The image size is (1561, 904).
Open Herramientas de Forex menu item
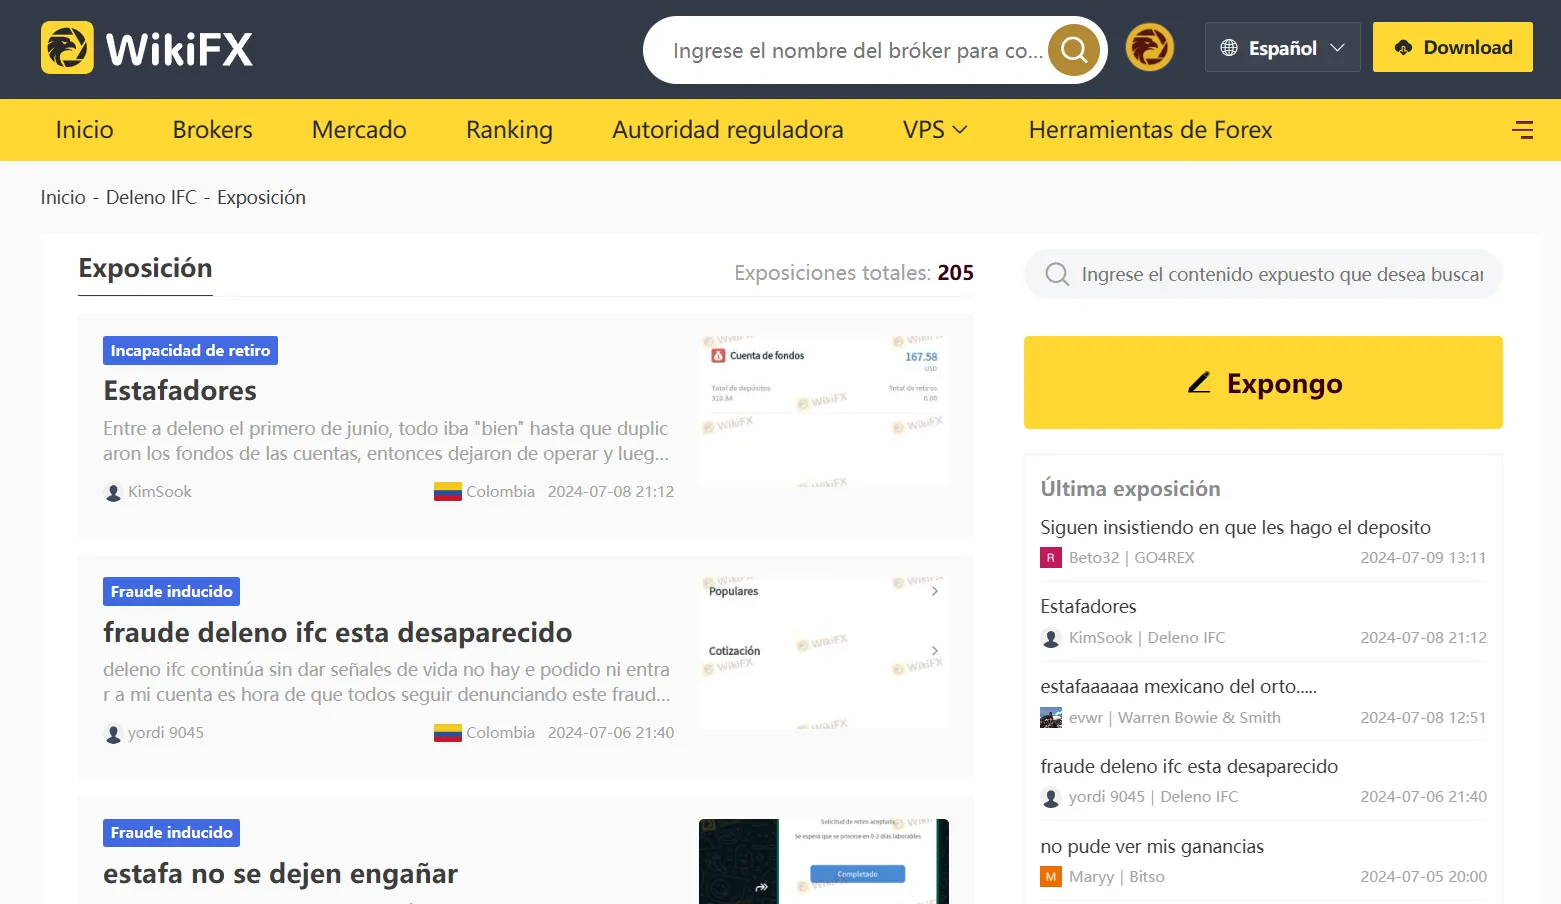[1150, 130]
